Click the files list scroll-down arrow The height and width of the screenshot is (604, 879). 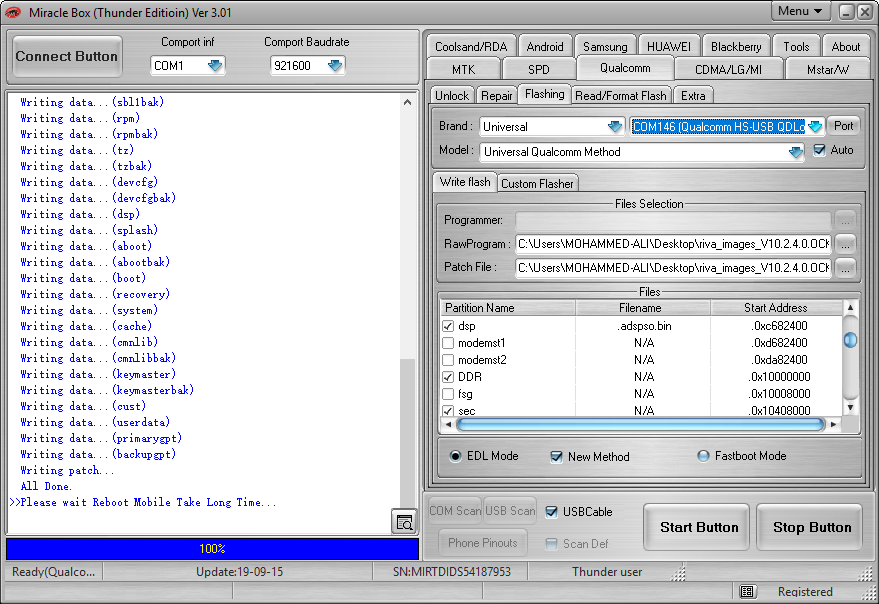coord(850,408)
